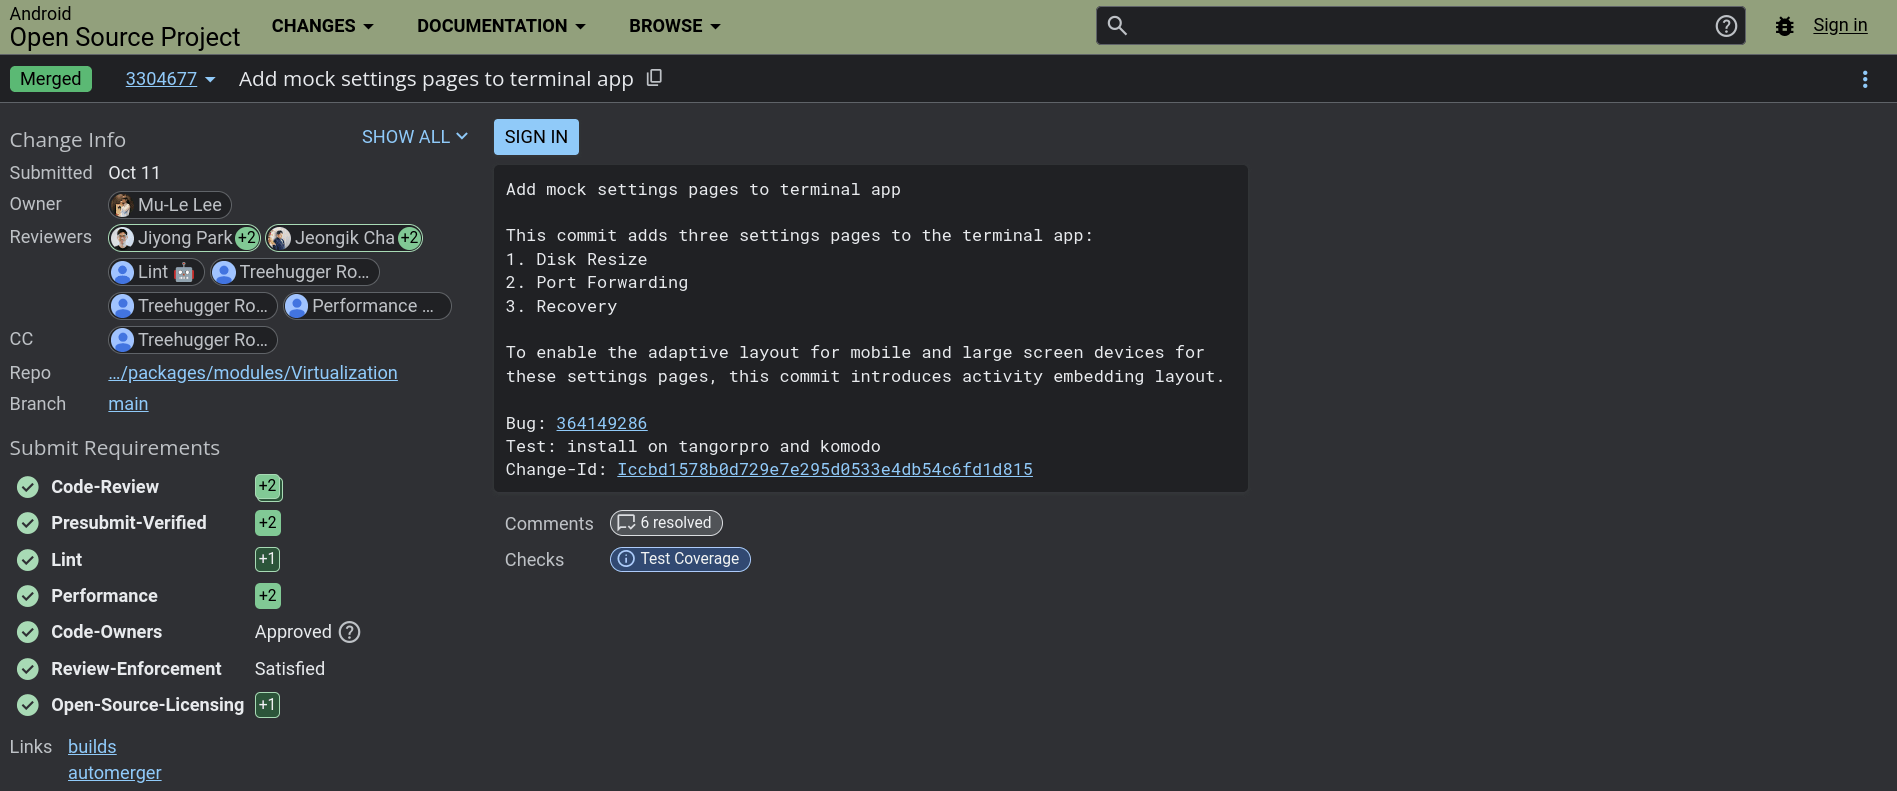Screen dimensions: 1897x791
Task: Click the CC Treehugger avatar icon
Action: [x=123, y=340]
